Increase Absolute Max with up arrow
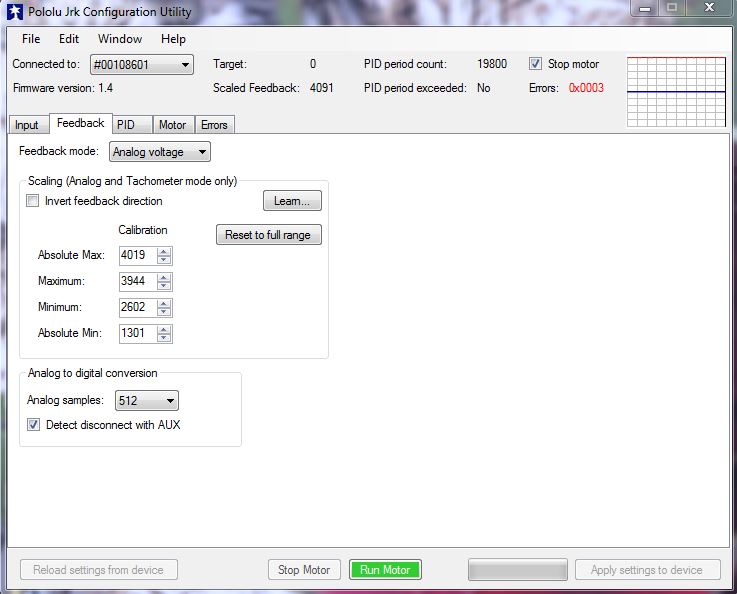This screenshot has height=594, width=737. coord(164,251)
